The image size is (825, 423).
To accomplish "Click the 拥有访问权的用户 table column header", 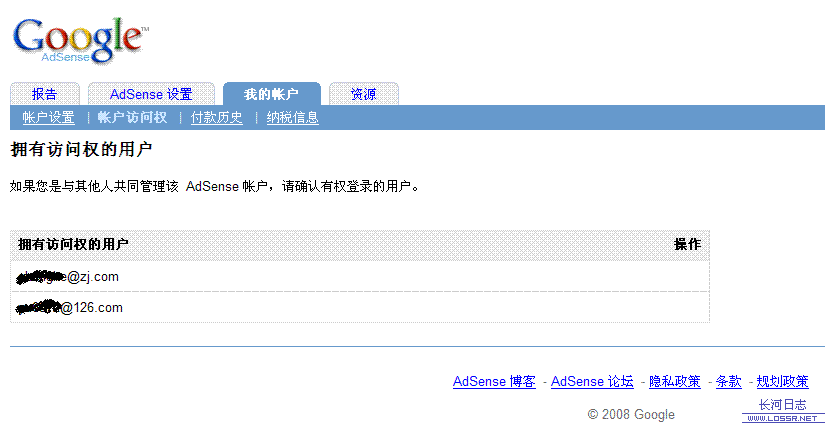I will coord(73,244).
